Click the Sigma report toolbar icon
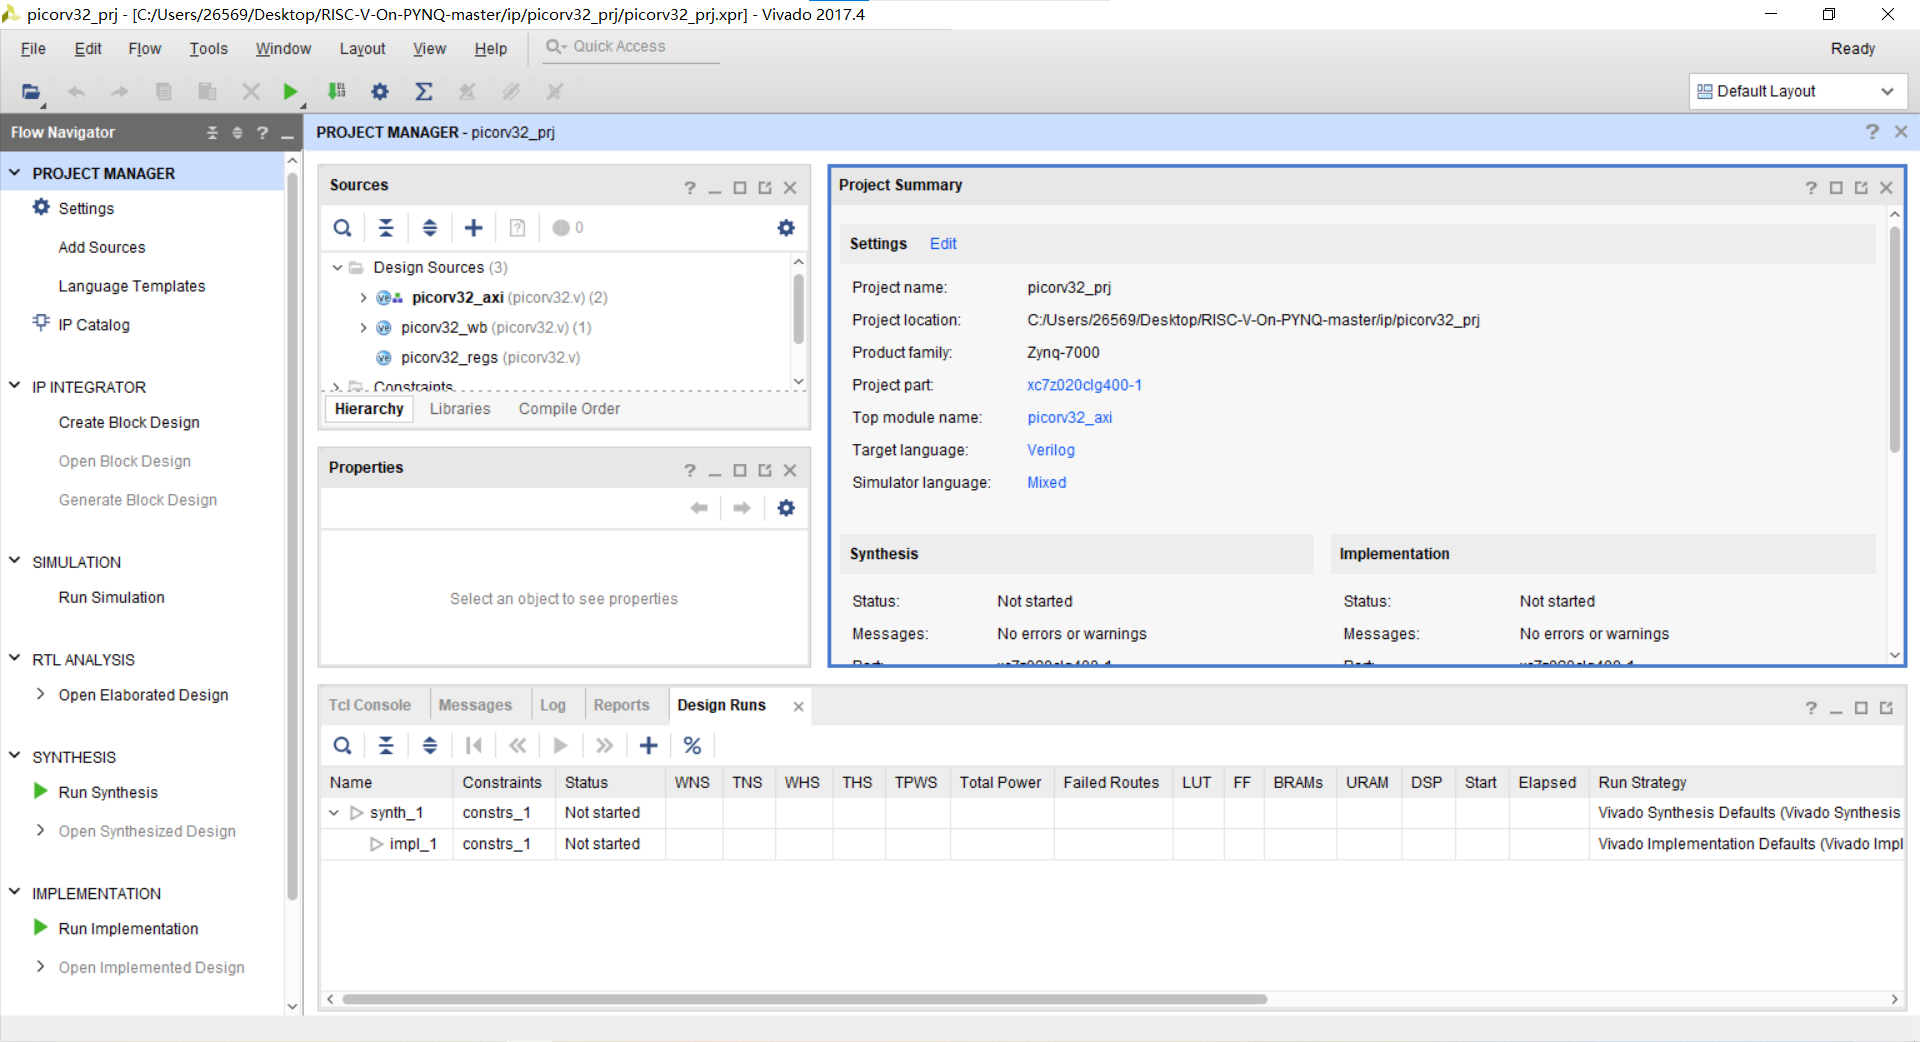 tap(424, 92)
